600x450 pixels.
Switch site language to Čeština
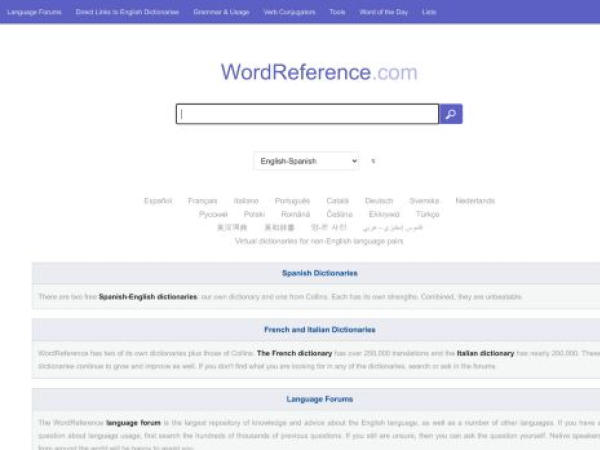[339, 214]
